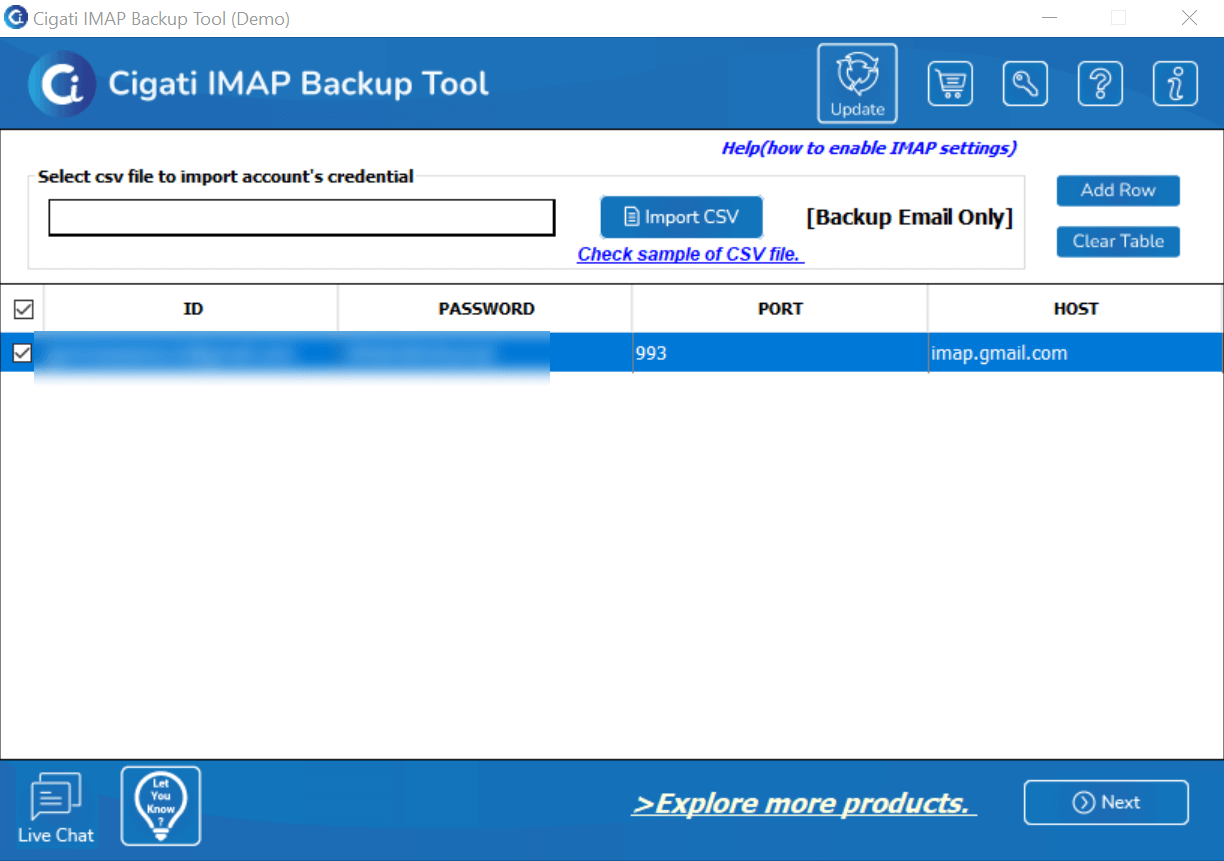Click the blurred ID cell in first row
Viewport: 1224px width, 861px height.
(192, 353)
